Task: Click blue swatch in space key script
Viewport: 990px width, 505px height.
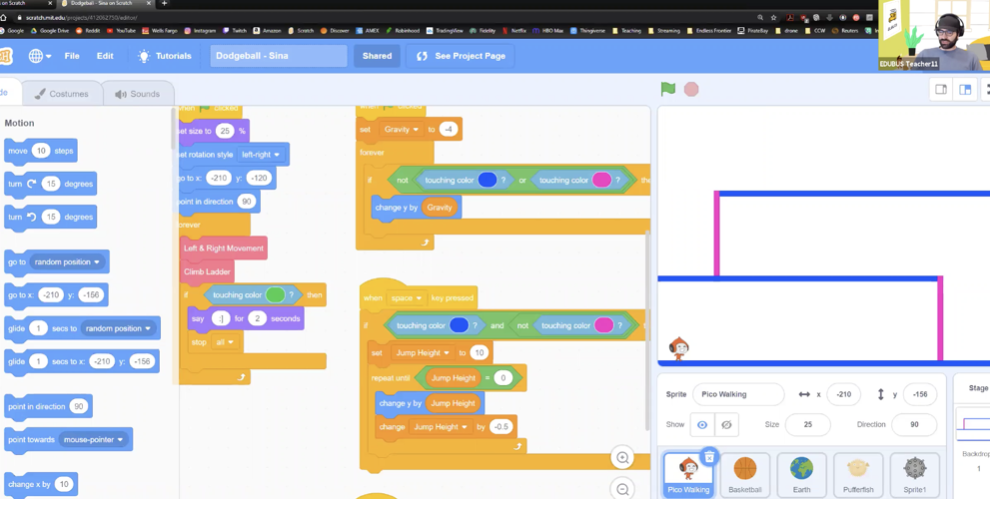Action: coord(459,326)
